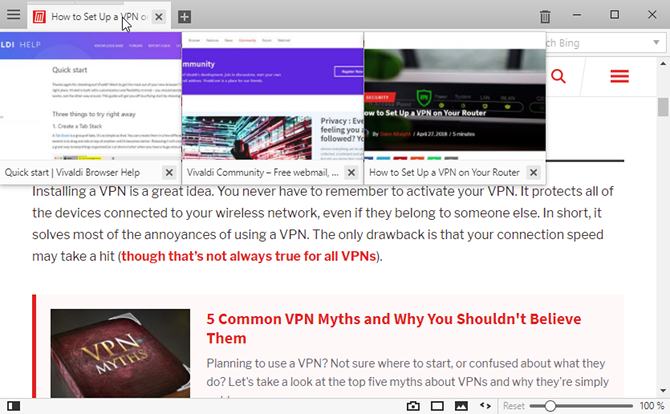Viewport: 670px width, 414px height.
Task: Close the Vivaldi Community stacked tab
Action: coord(351,173)
